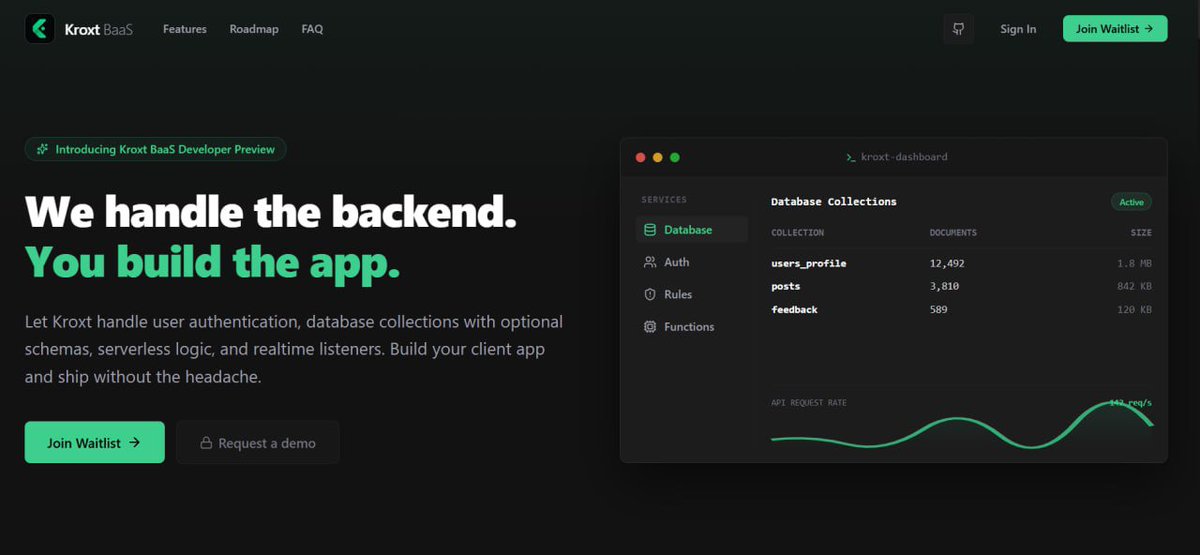Click the Kroxt logo icon

41,29
